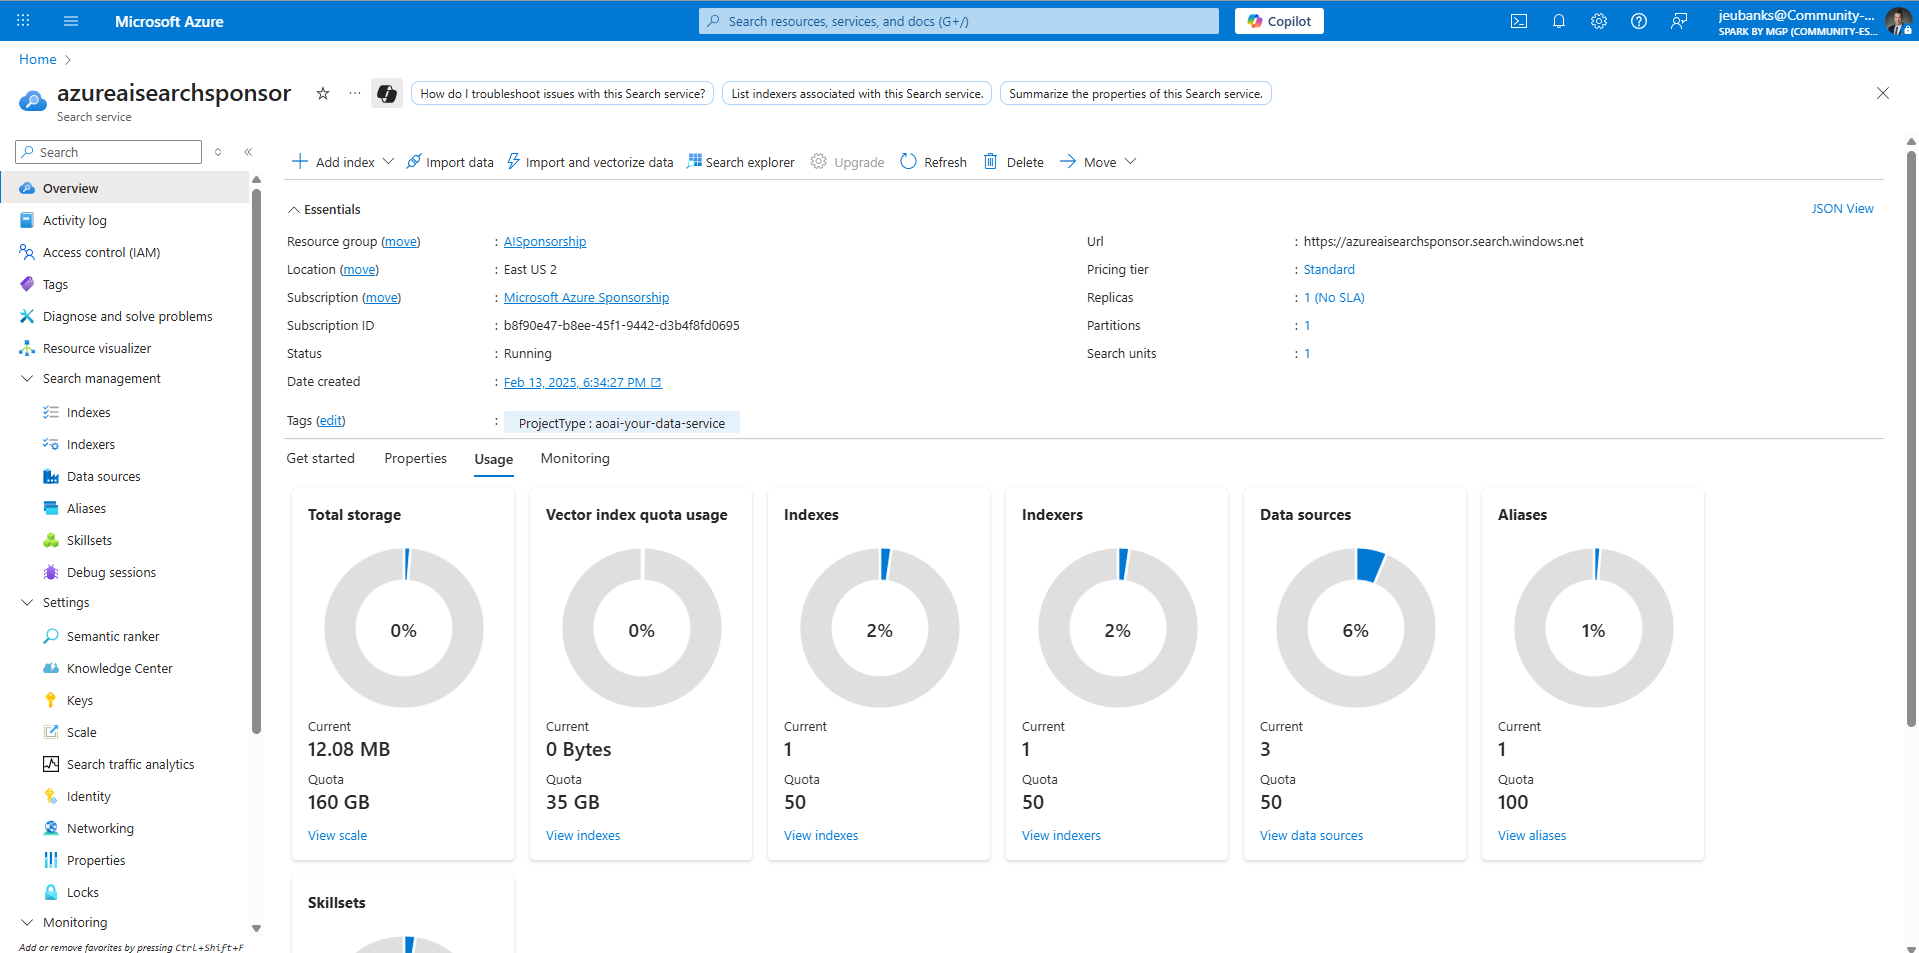
Task: Open Properties in the sidebar settings
Action: 96,860
